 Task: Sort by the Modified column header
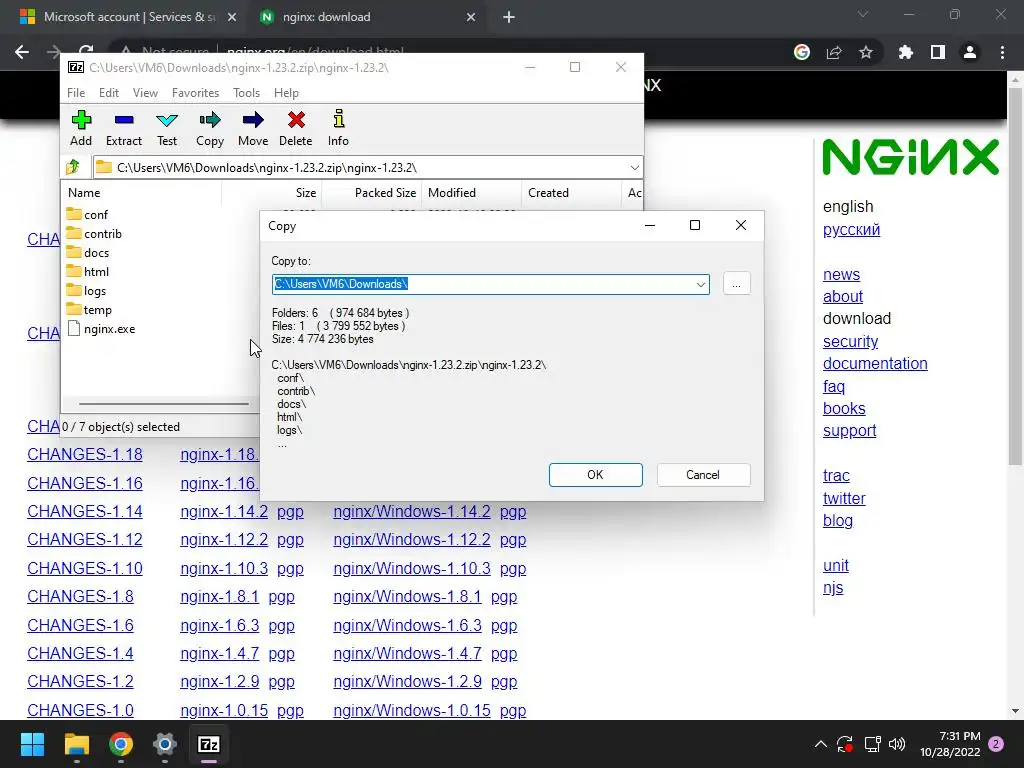[x=451, y=193]
